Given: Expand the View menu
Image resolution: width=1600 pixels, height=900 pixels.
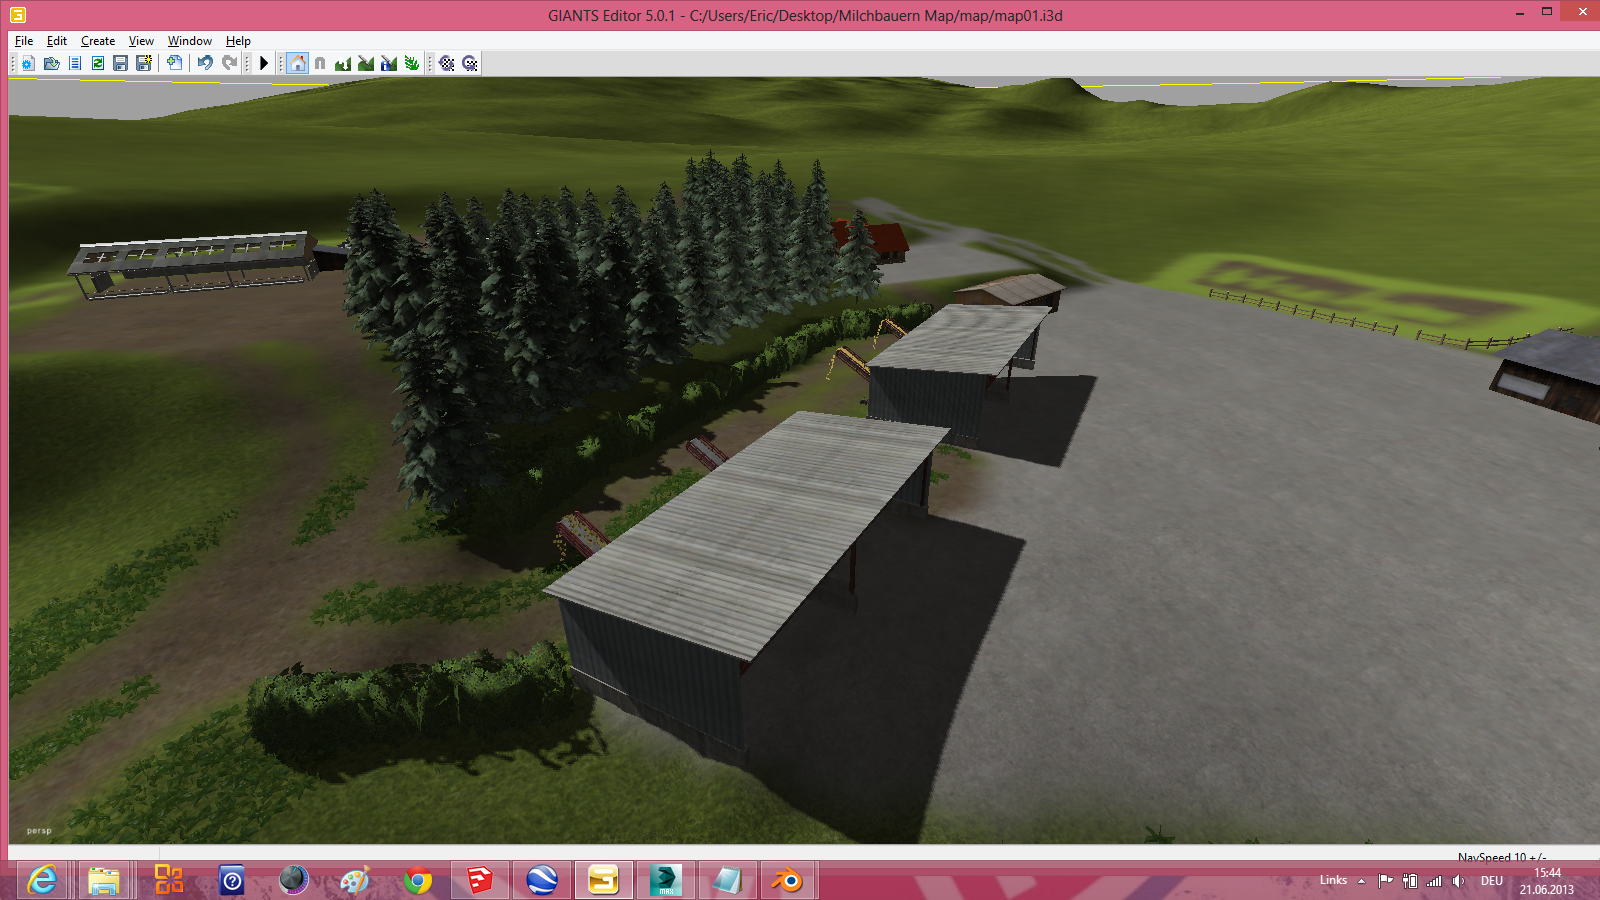Looking at the screenshot, I should (141, 41).
